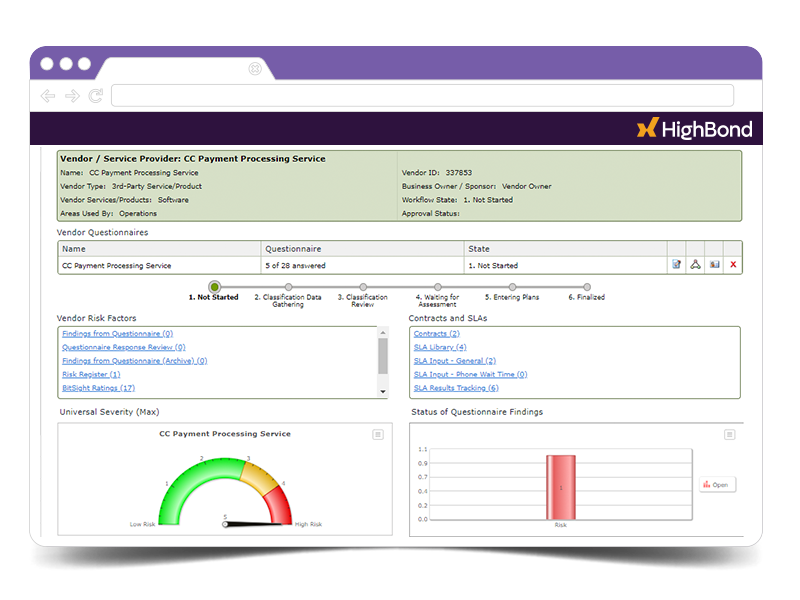
Task: Open SLA Input - Phone Wait Time (0) link
Action: pyautogui.click(x=470, y=374)
